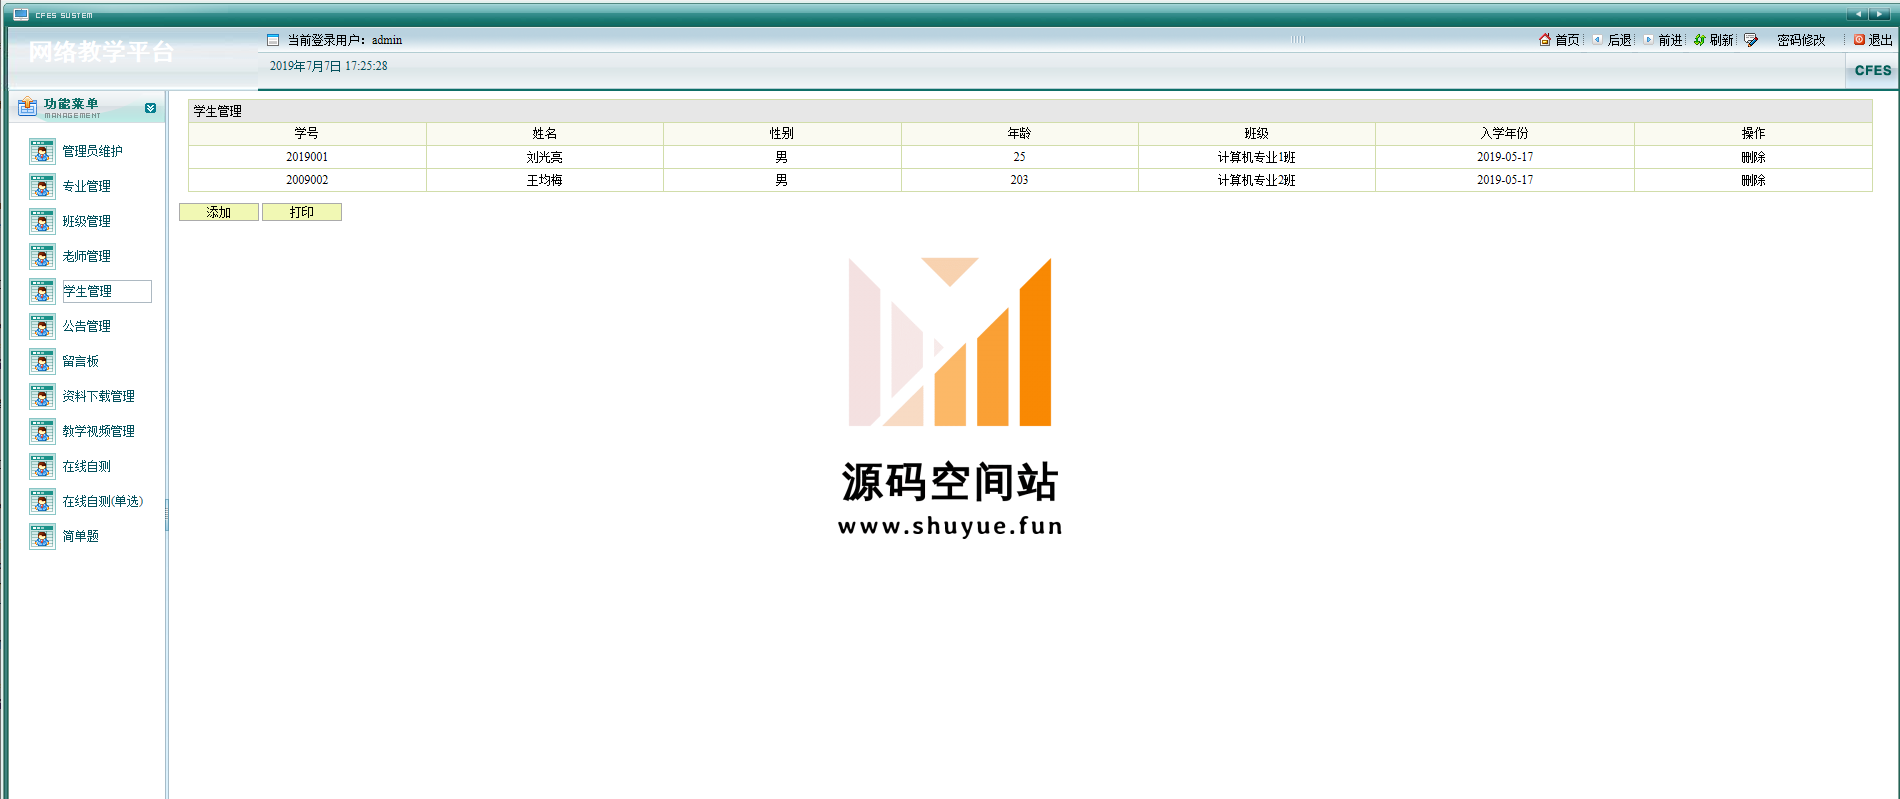The image size is (1900, 799).
Task: Click the CFES SYSTEM monitor icon
Action: (21, 14)
